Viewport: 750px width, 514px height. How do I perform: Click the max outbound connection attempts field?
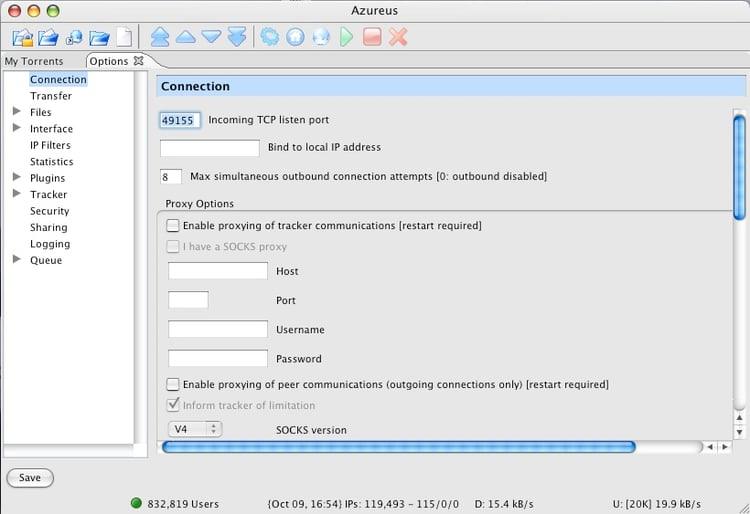tap(171, 176)
